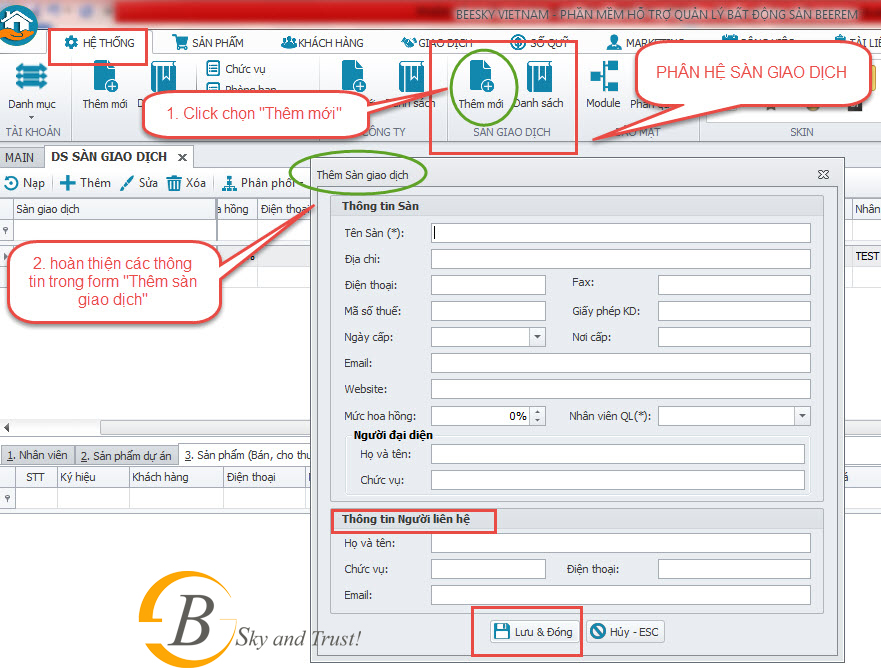The width and height of the screenshot is (881, 668).
Task: Click the Ký hiệu column header
Action: click(93, 478)
